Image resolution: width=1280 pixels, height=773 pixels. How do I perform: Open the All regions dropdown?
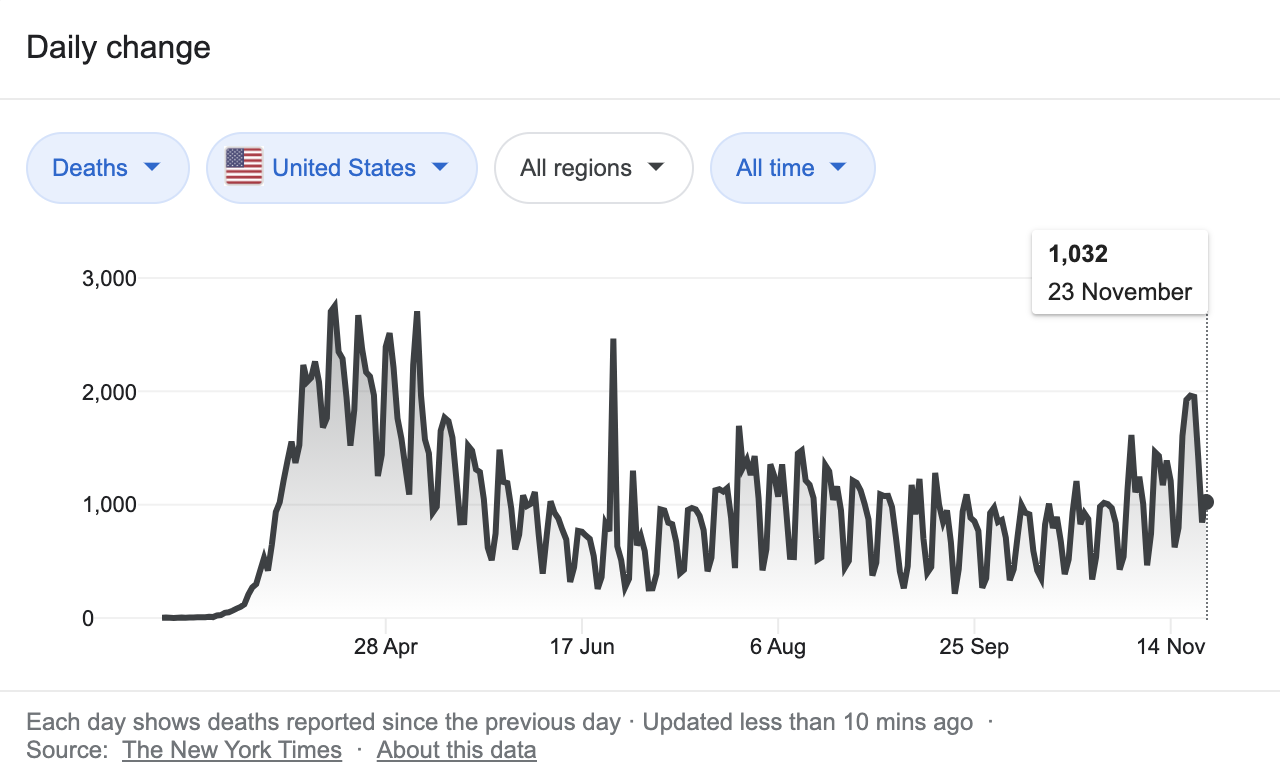click(593, 168)
